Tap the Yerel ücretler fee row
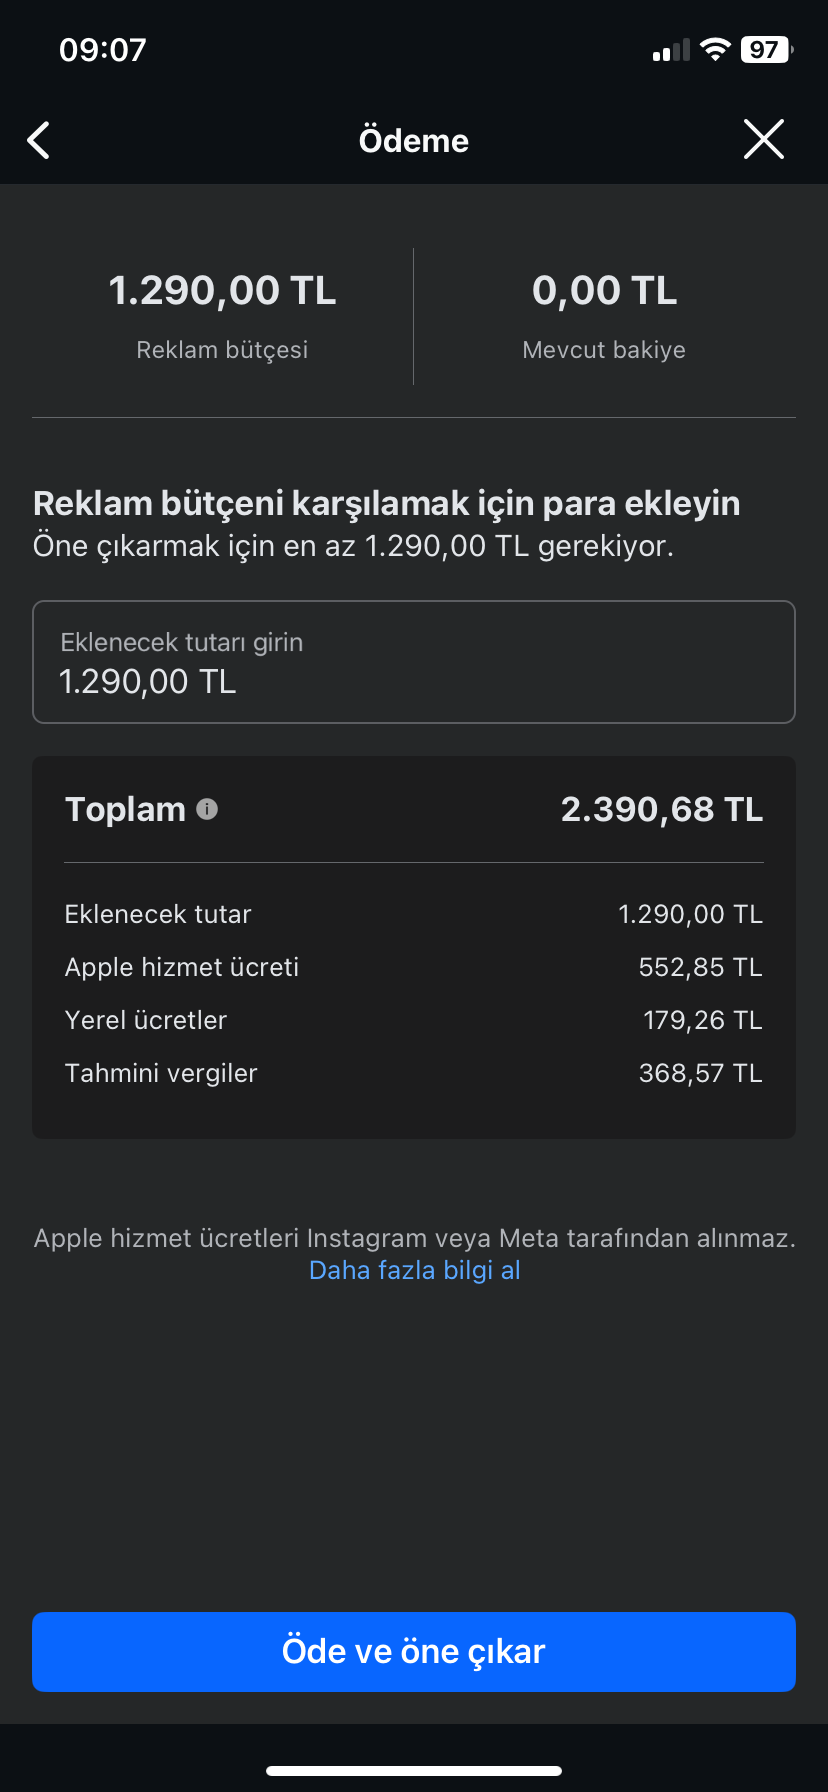This screenshot has width=828, height=1792. (414, 1020)
